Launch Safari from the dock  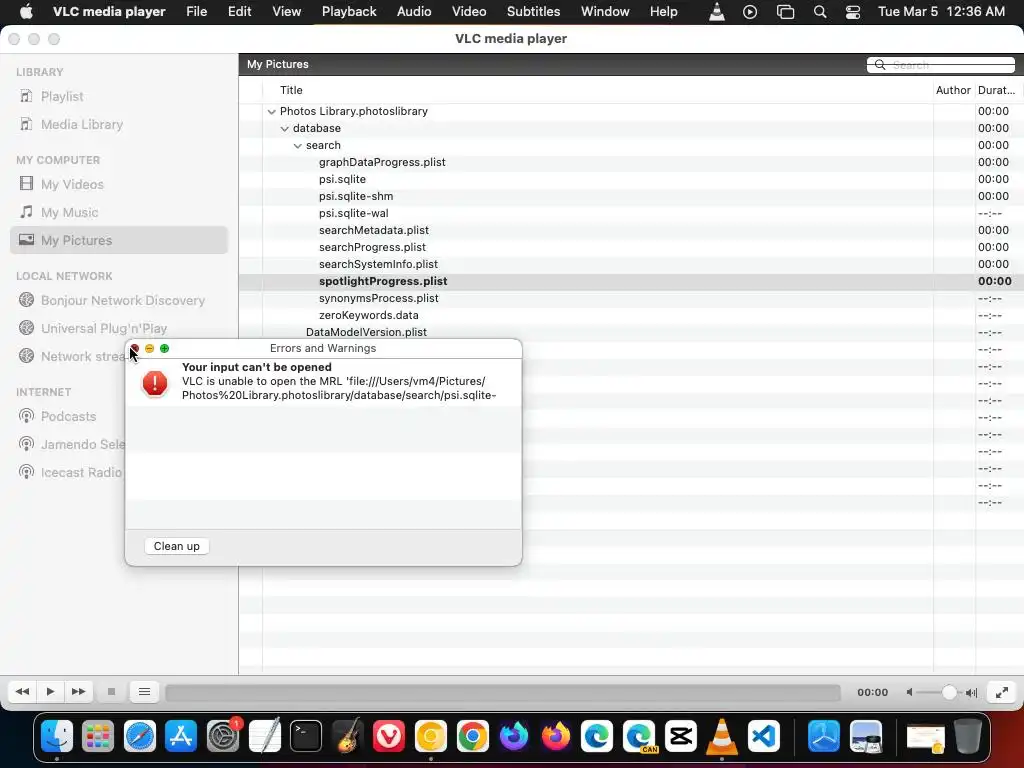pyautogui.click(x=140, y=737)
